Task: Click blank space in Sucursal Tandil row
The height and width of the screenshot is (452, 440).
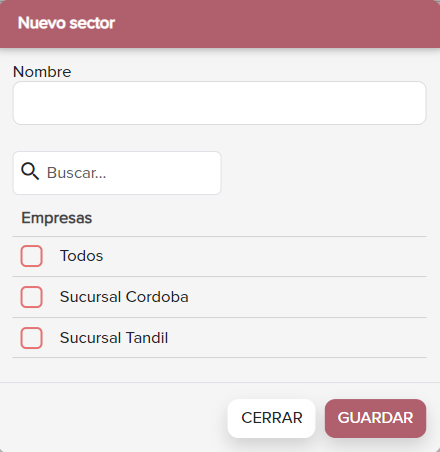Action: 300,338
